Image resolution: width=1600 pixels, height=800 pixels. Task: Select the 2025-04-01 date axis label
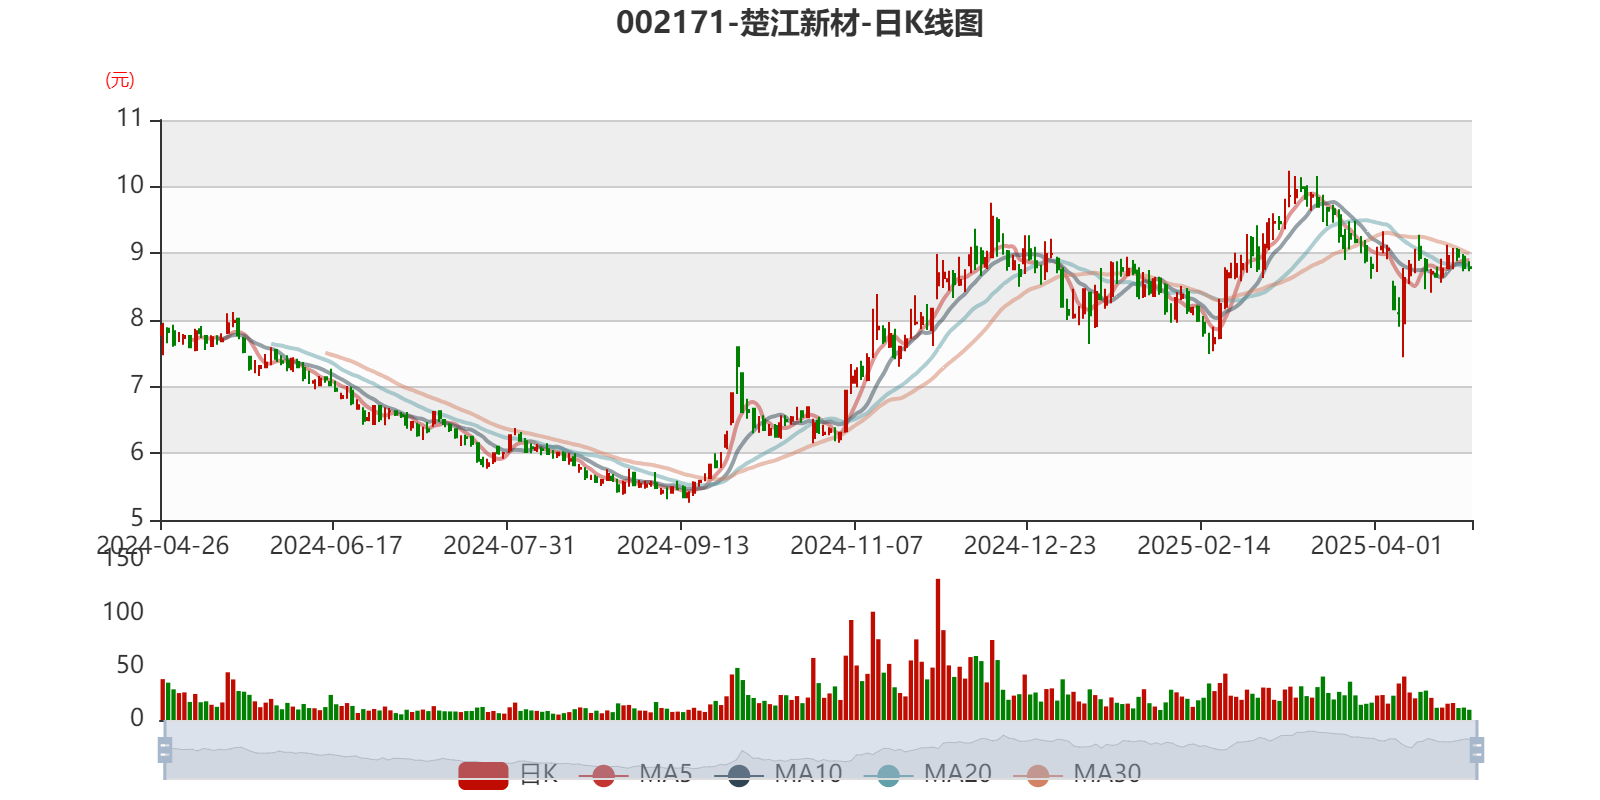pos(1376,546)
